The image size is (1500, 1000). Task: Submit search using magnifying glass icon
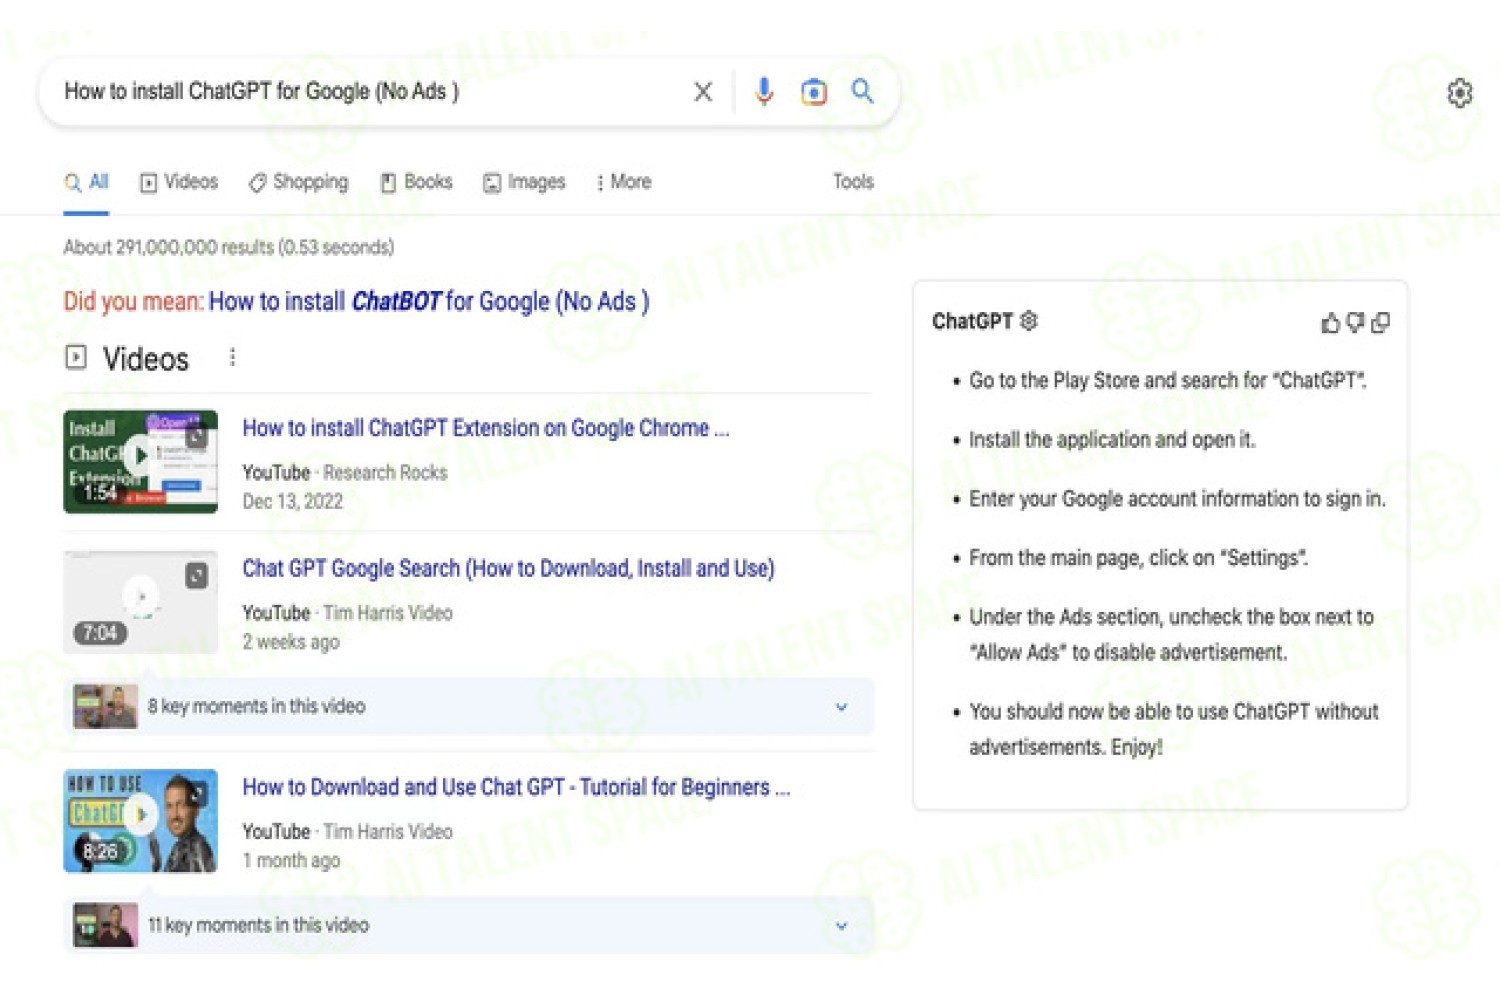862,91
